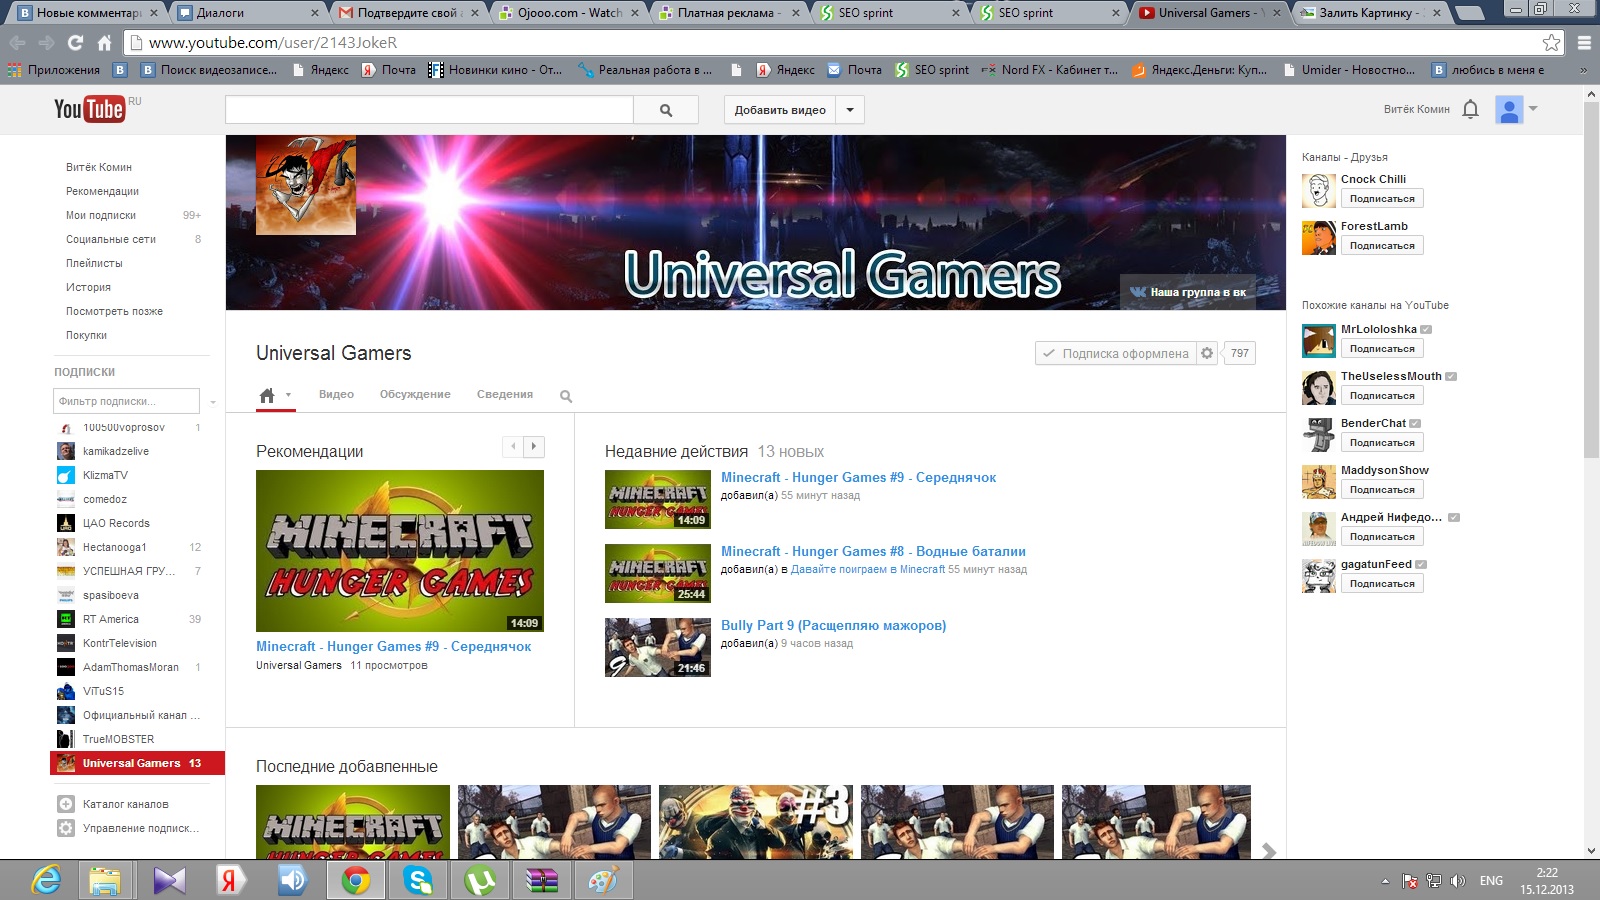Screen dimensions: 1600x900
Task: Open the home tab dropdown arrow
Action: coord(288,395)
